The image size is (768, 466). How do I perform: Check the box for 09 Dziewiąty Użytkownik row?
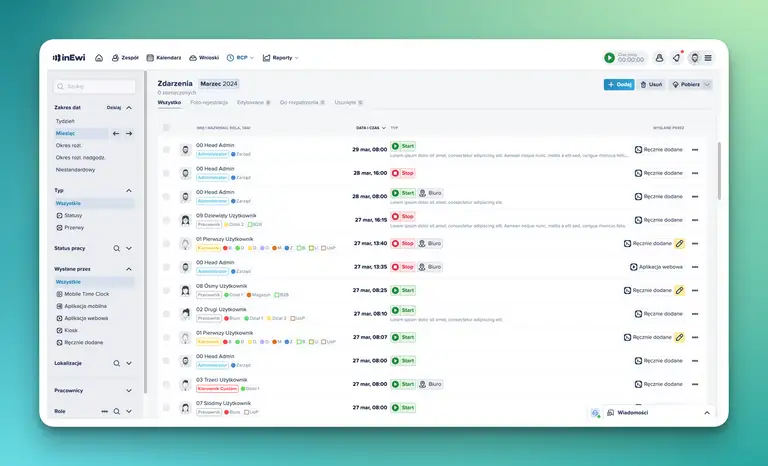[x=167, y=220]
